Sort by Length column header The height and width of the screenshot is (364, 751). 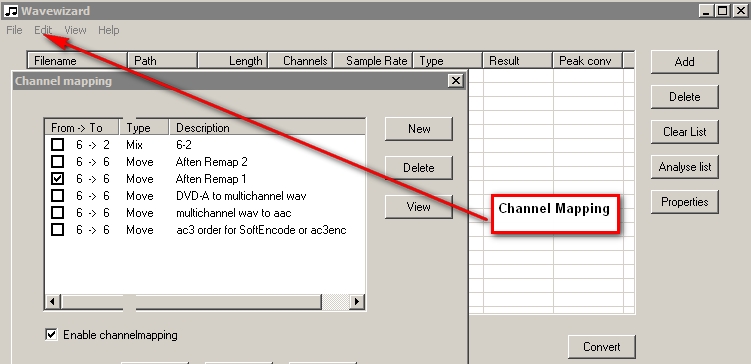click(233, 61)
